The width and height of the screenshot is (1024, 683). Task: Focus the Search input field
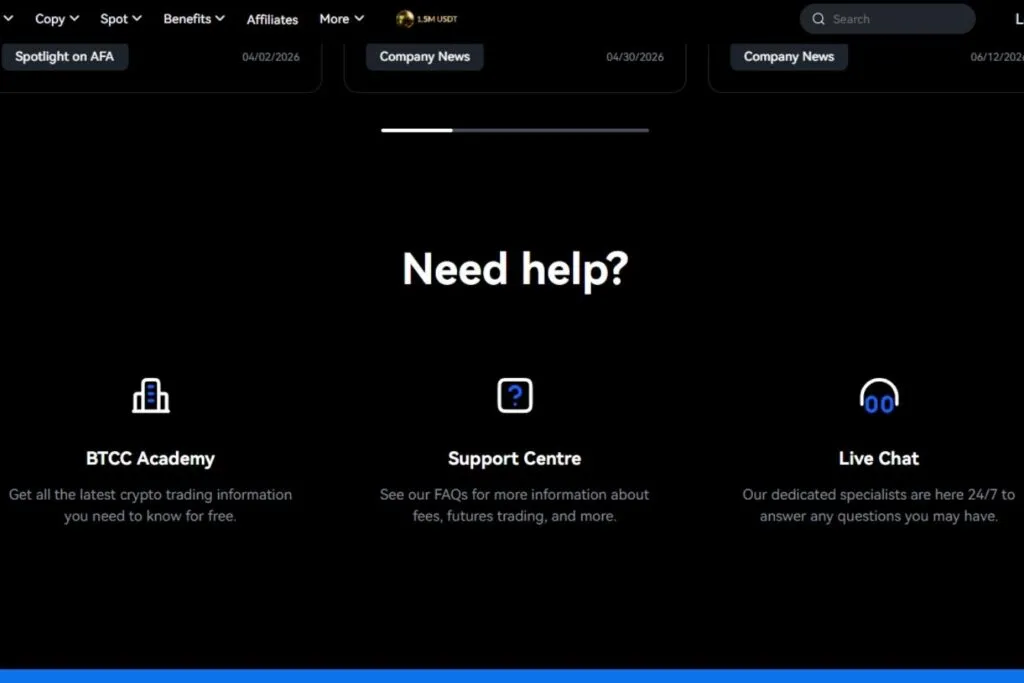pos(888,19)
